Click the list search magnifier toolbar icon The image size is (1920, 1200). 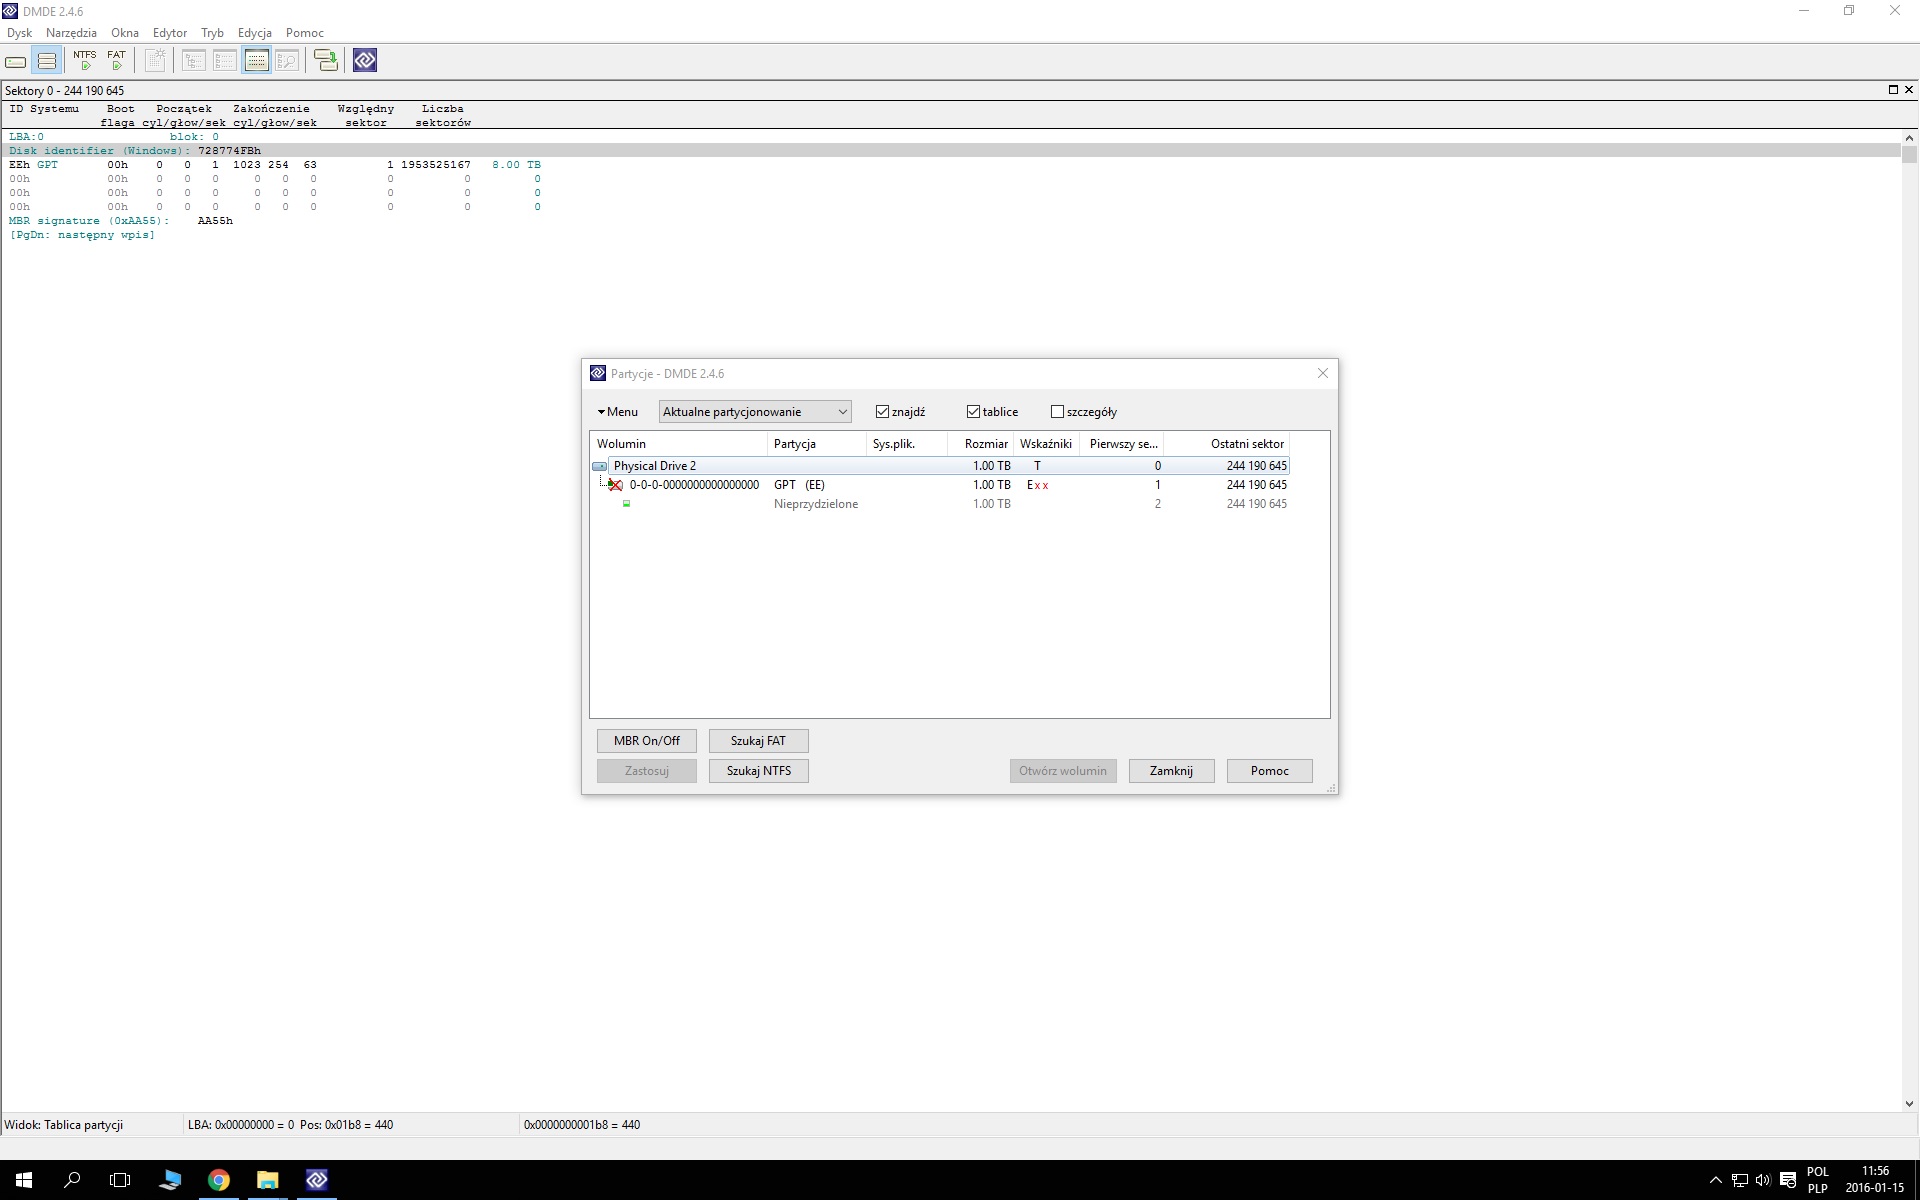287,61
